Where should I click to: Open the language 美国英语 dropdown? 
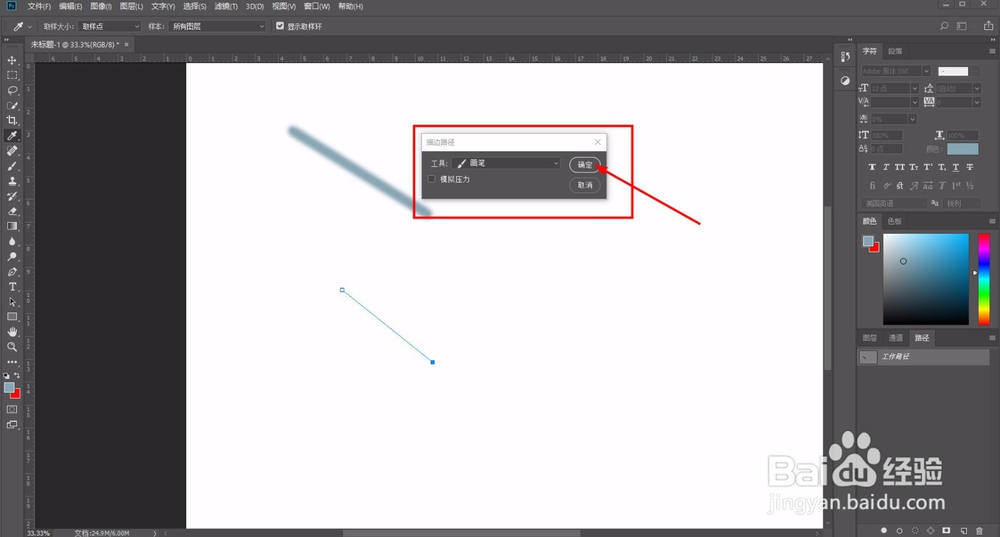(893, 203)
